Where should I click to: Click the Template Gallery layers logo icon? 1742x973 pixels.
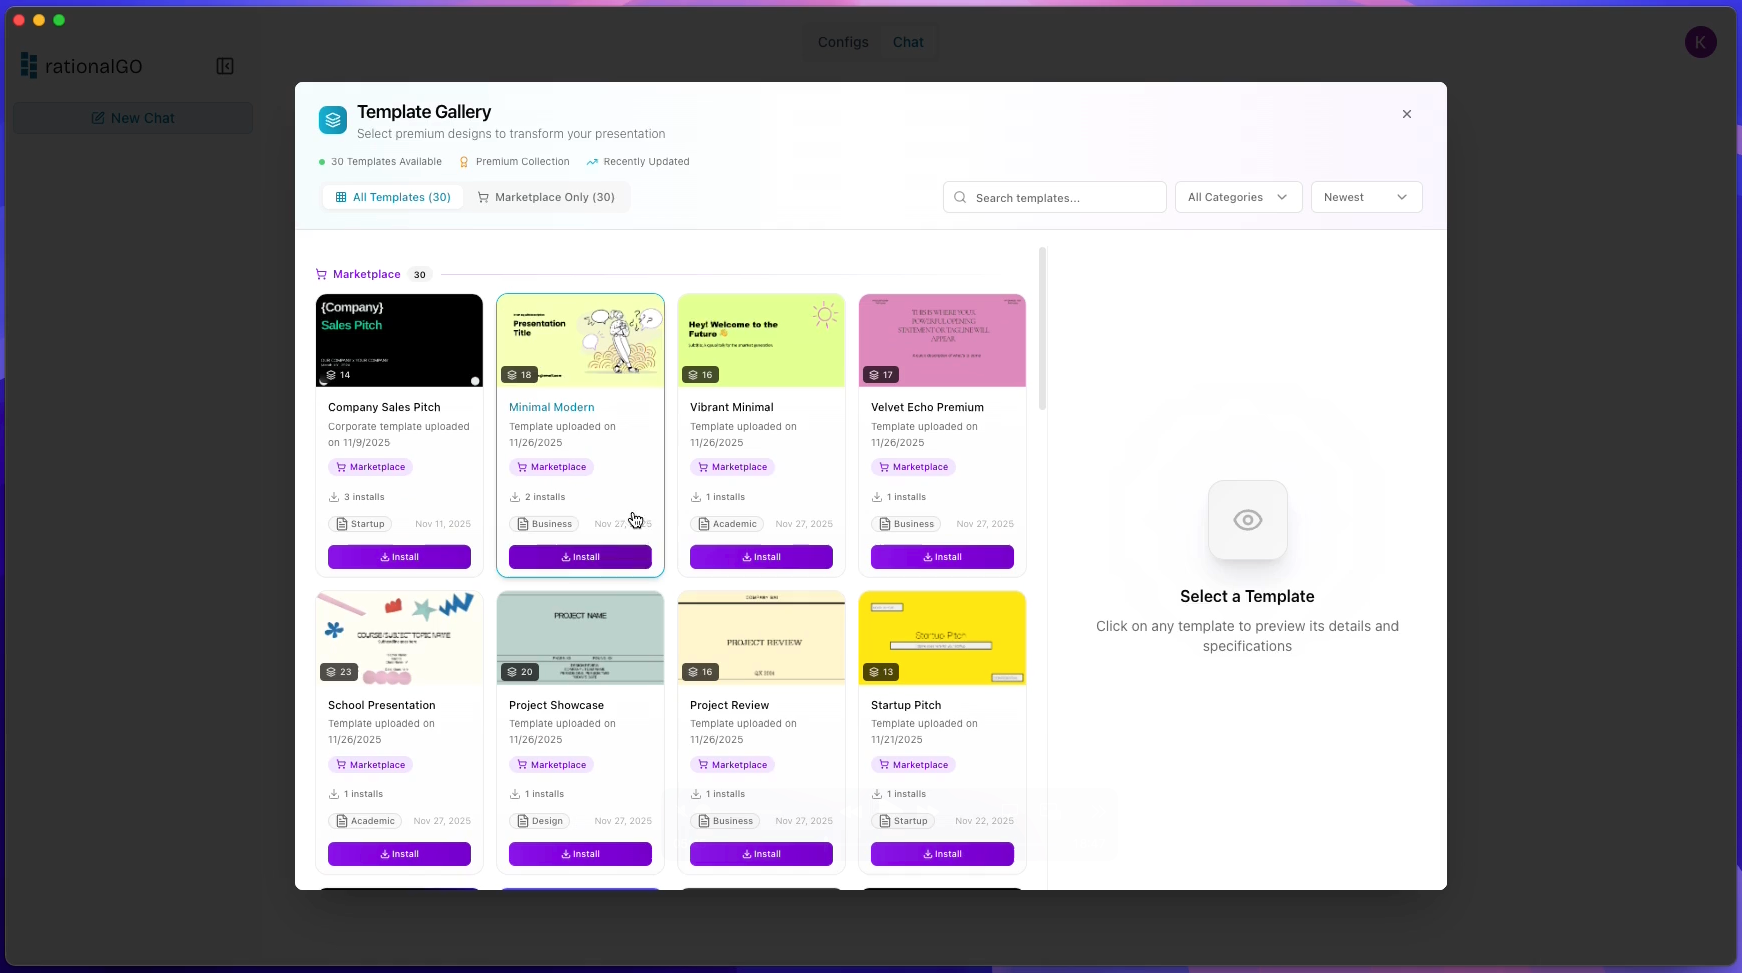[x=333, y=120]
